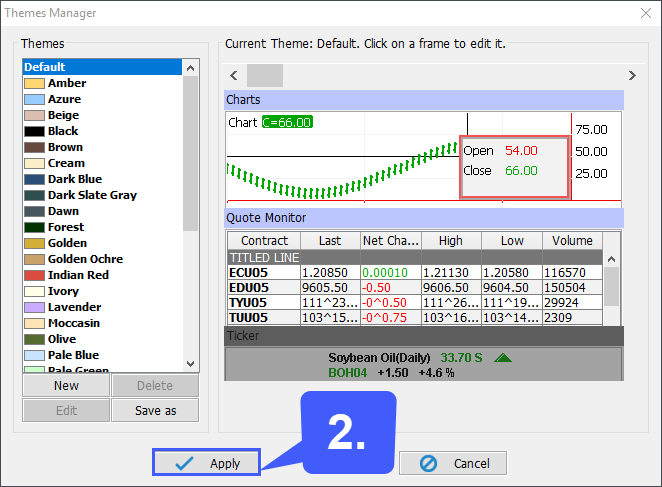662x487 pixels.
Task: Click the Contract column header
Action: tap(264, 241)
